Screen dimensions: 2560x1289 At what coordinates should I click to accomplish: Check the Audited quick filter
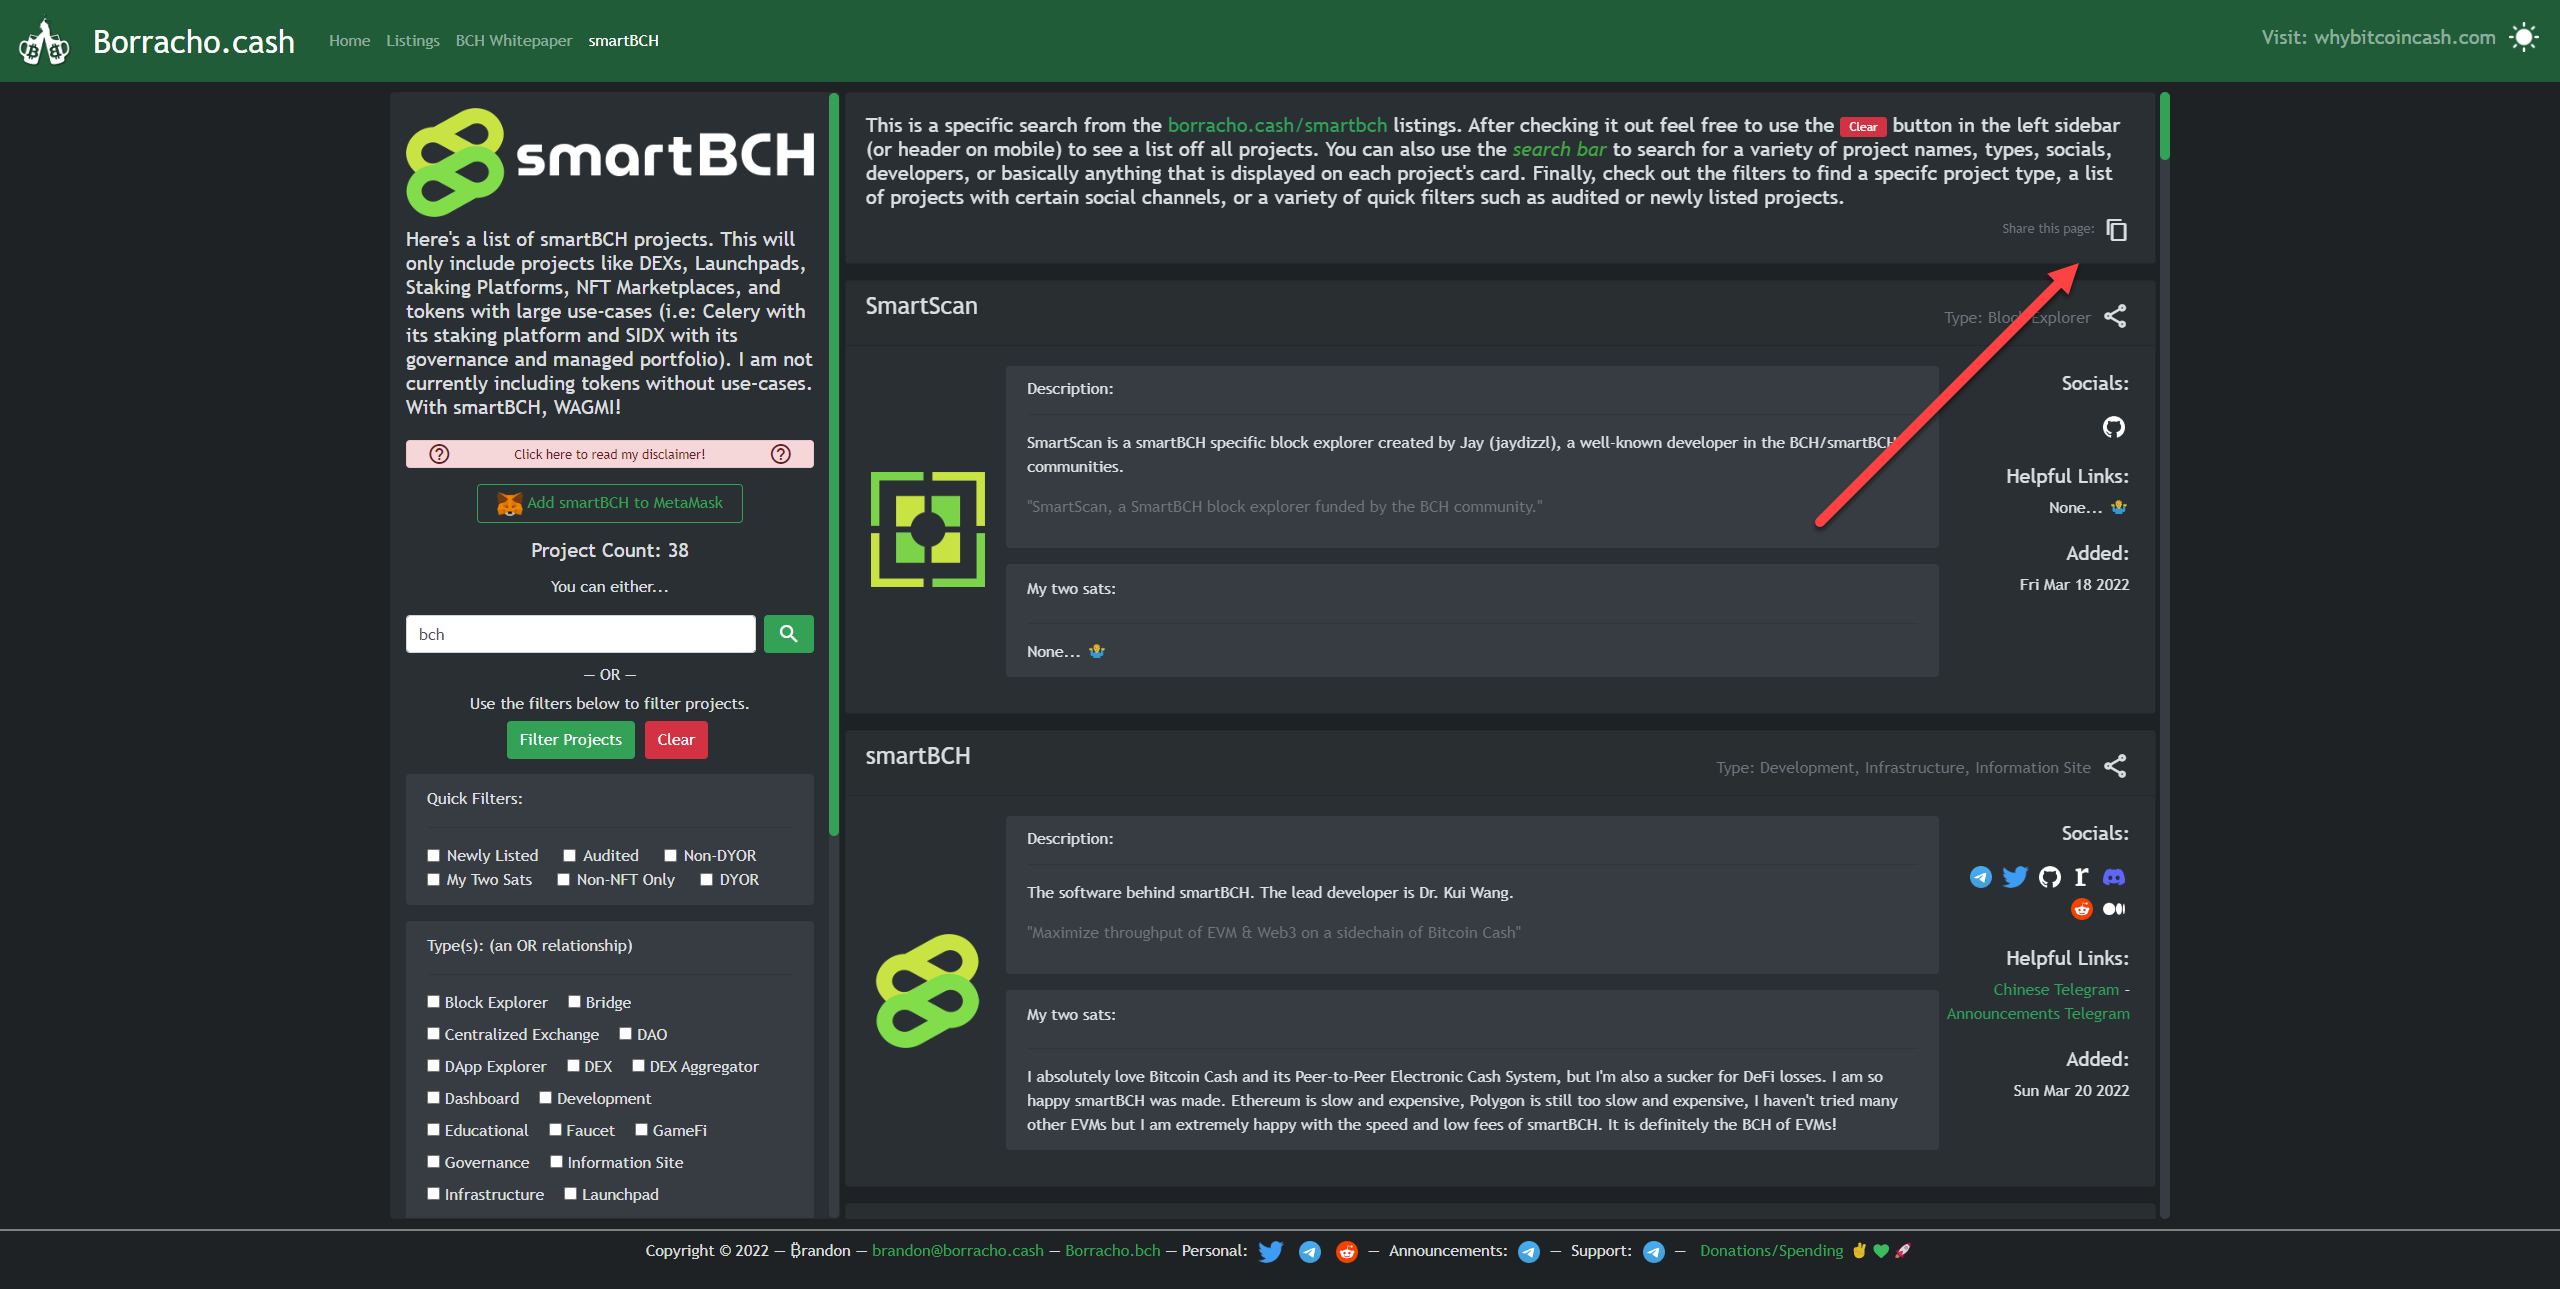click(x=570, y=856)
